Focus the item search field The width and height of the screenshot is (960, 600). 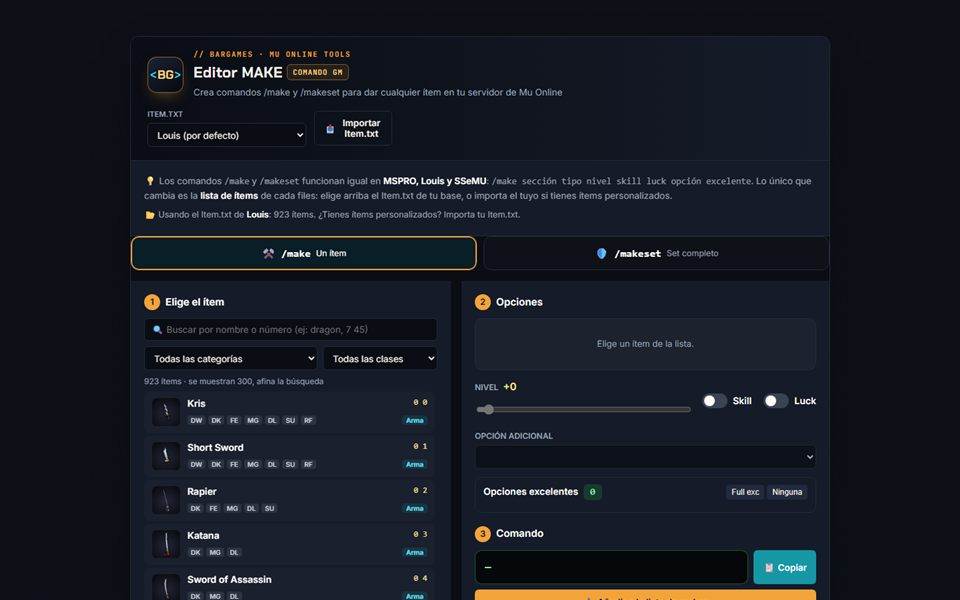coord(291,329)
